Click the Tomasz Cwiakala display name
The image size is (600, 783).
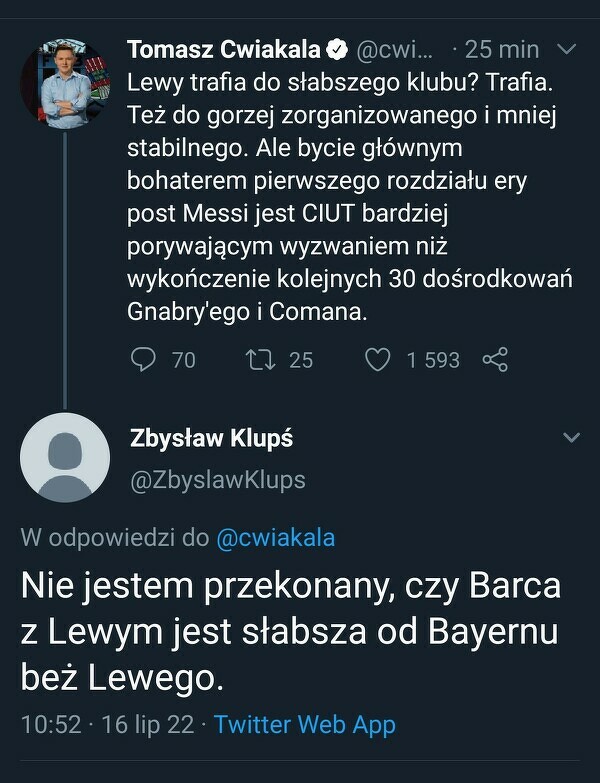pyautogui.click(x=224, y=49)
